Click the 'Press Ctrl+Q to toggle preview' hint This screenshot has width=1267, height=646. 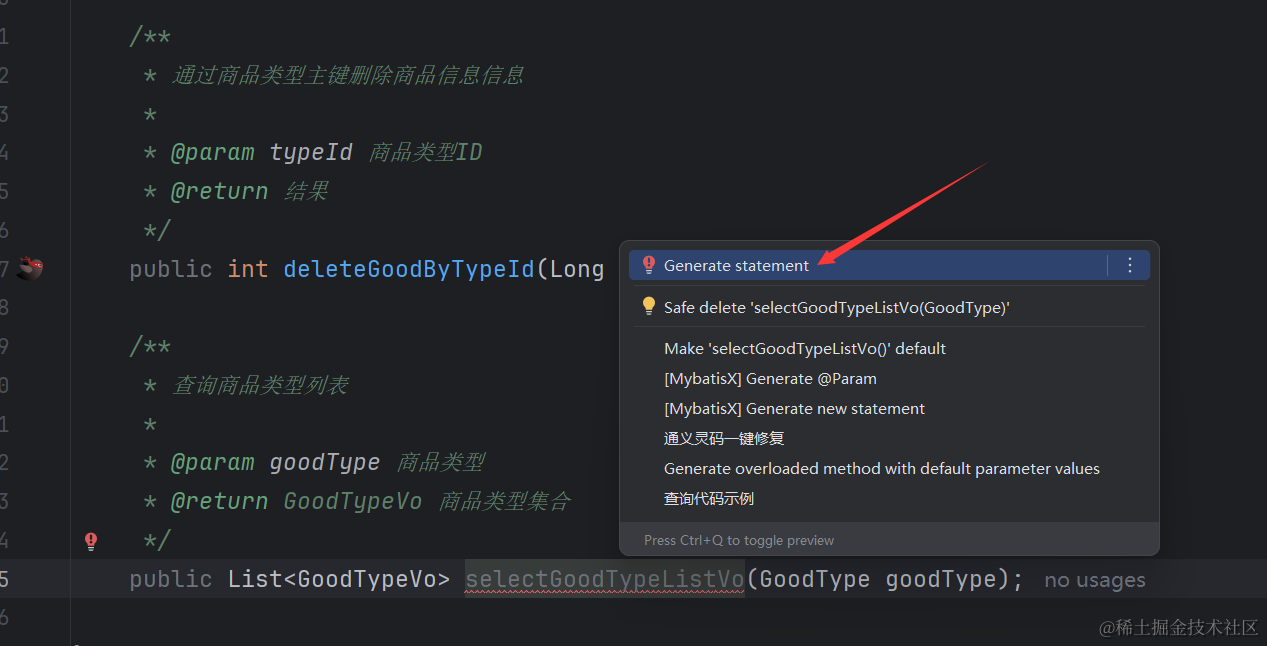click(x=738, y=540)
